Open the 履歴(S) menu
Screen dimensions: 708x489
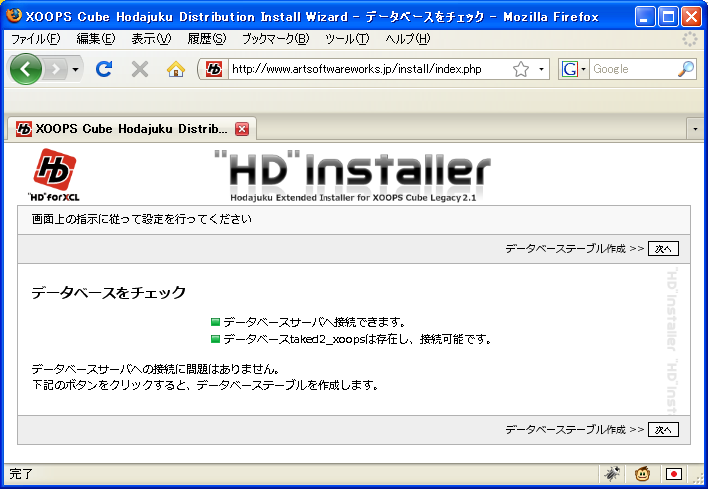point(207,39)
